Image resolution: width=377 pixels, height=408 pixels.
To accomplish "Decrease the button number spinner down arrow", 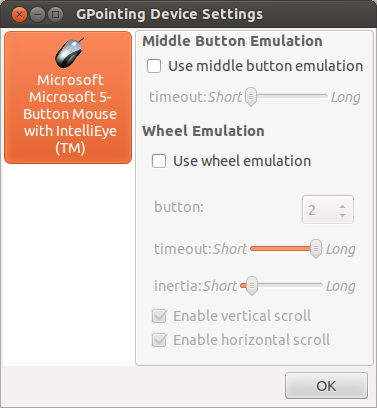I will 342,215.
